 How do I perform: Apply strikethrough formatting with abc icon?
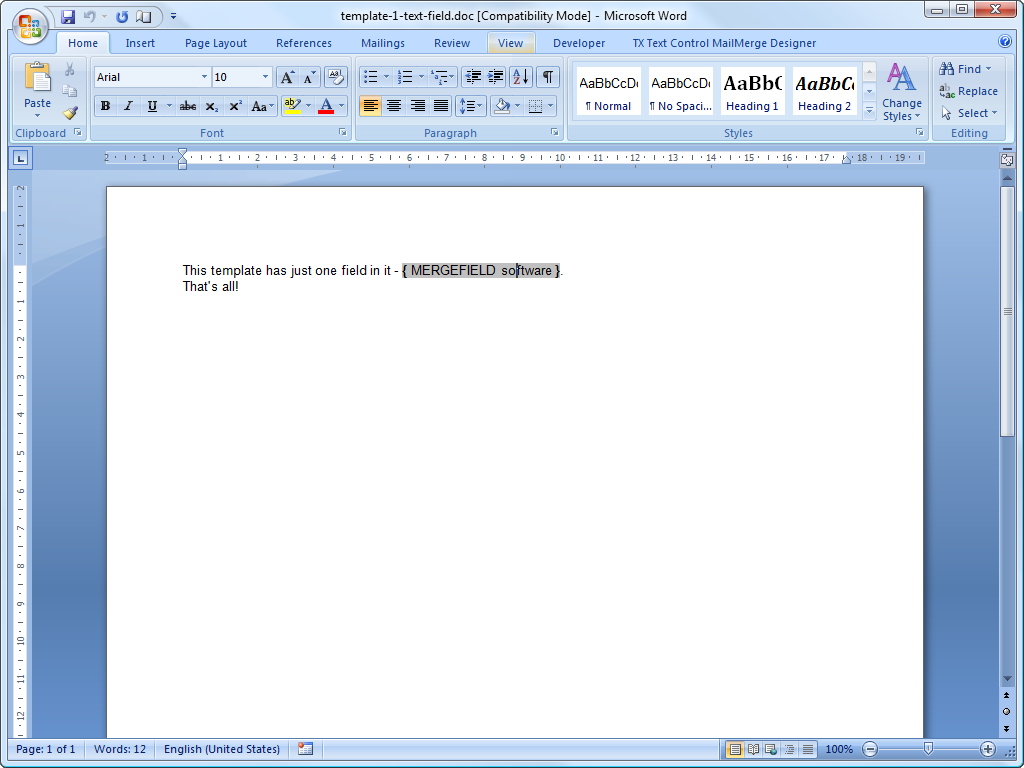(187, 106)
